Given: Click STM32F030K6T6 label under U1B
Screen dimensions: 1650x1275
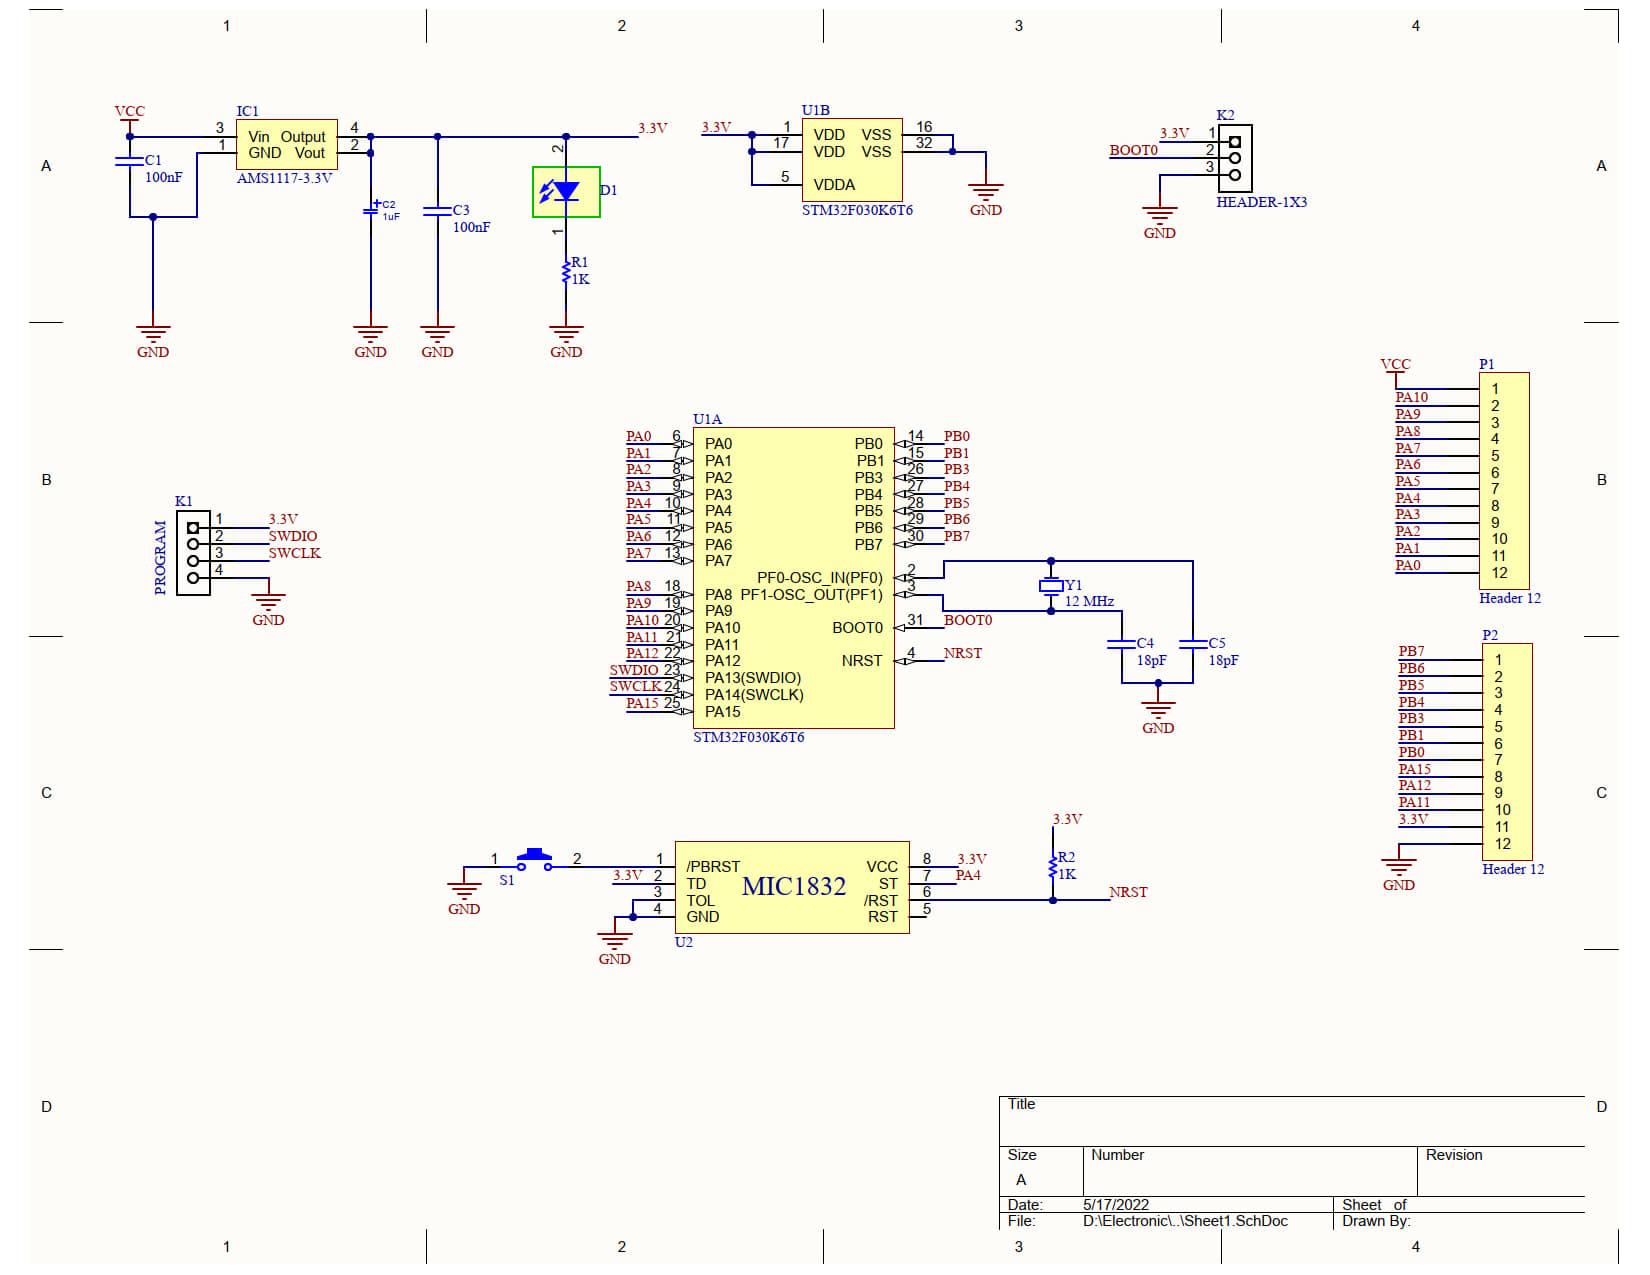Looking at the screenshot, I should point(857,211).
